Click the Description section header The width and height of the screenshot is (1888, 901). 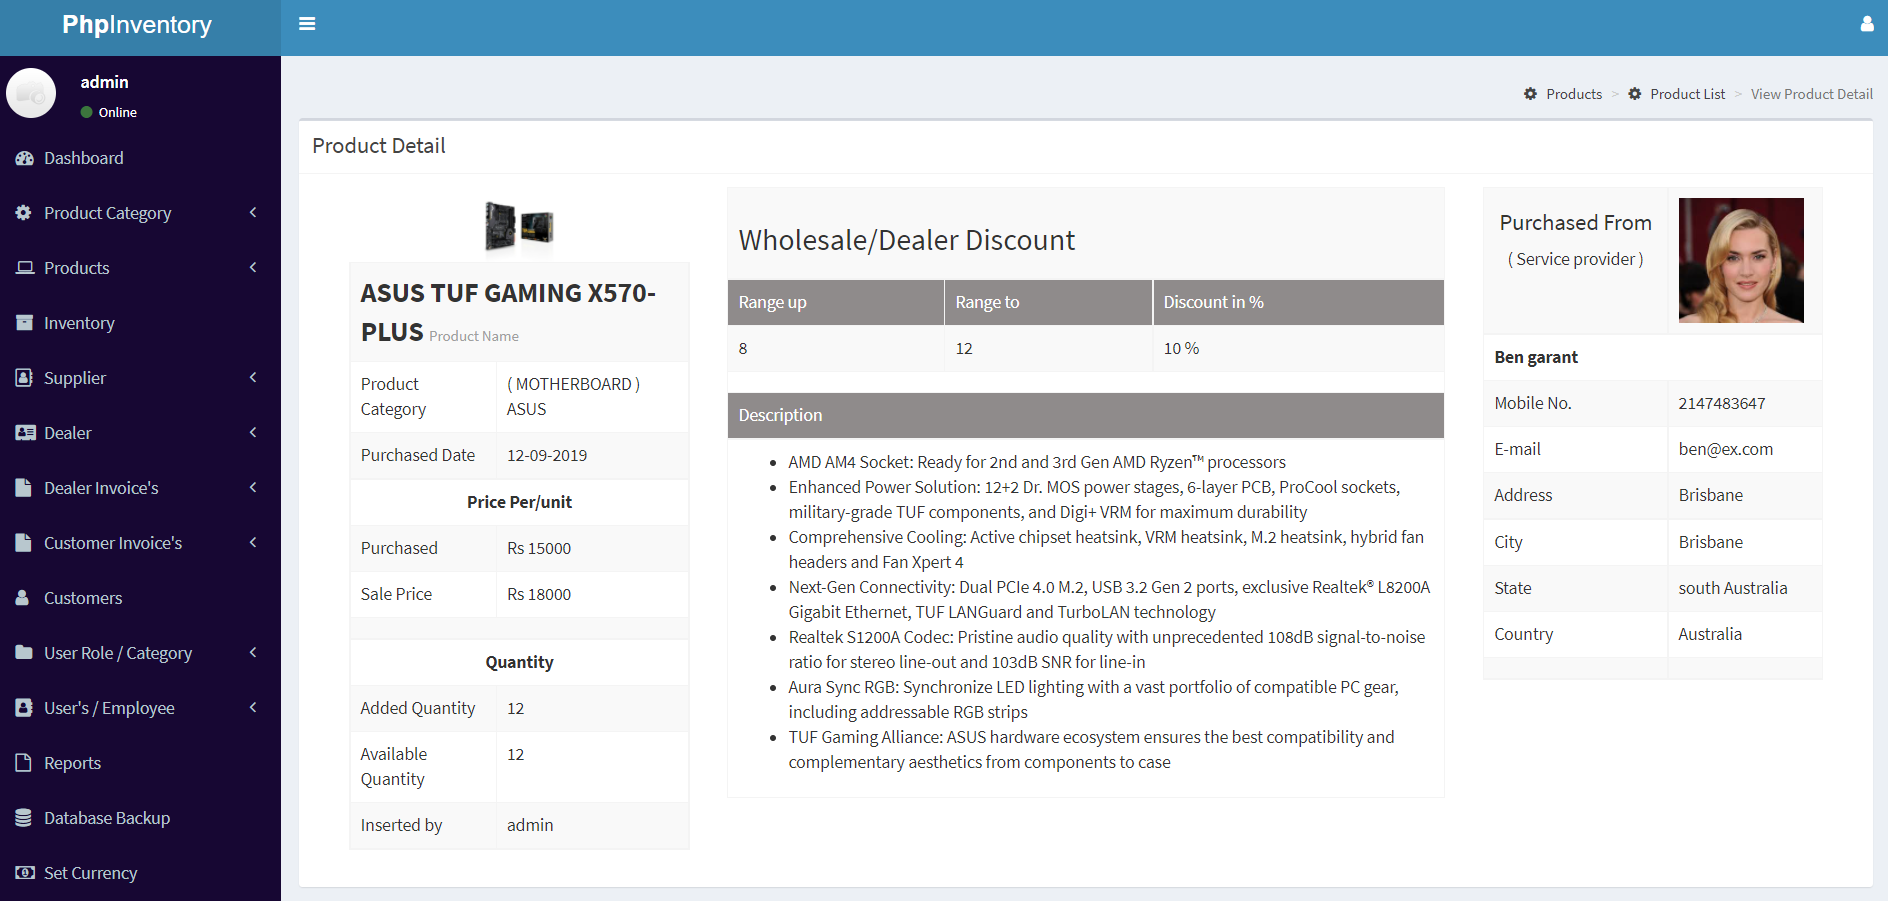(x=1086, y=415)
